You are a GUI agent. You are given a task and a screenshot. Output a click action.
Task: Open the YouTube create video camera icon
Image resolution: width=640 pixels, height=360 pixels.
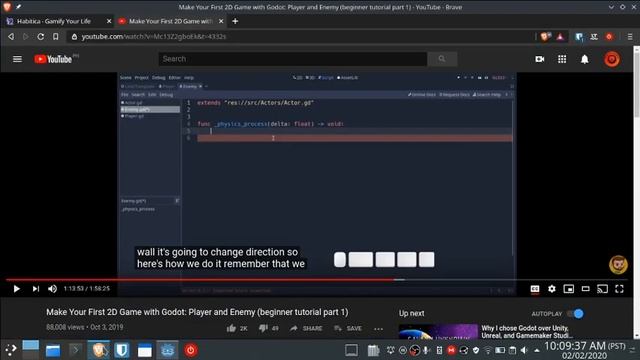[x=540, y=59]
